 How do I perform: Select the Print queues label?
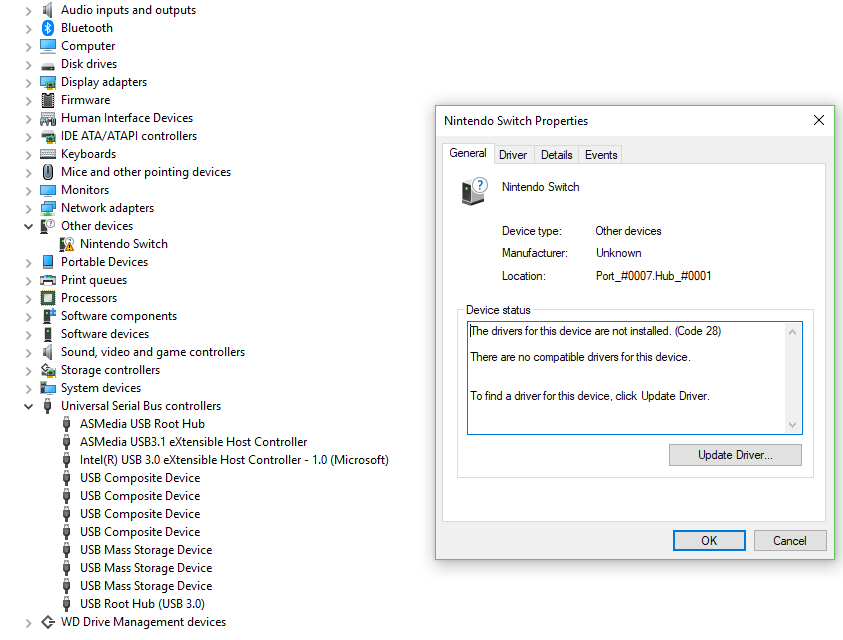point(94,280)
